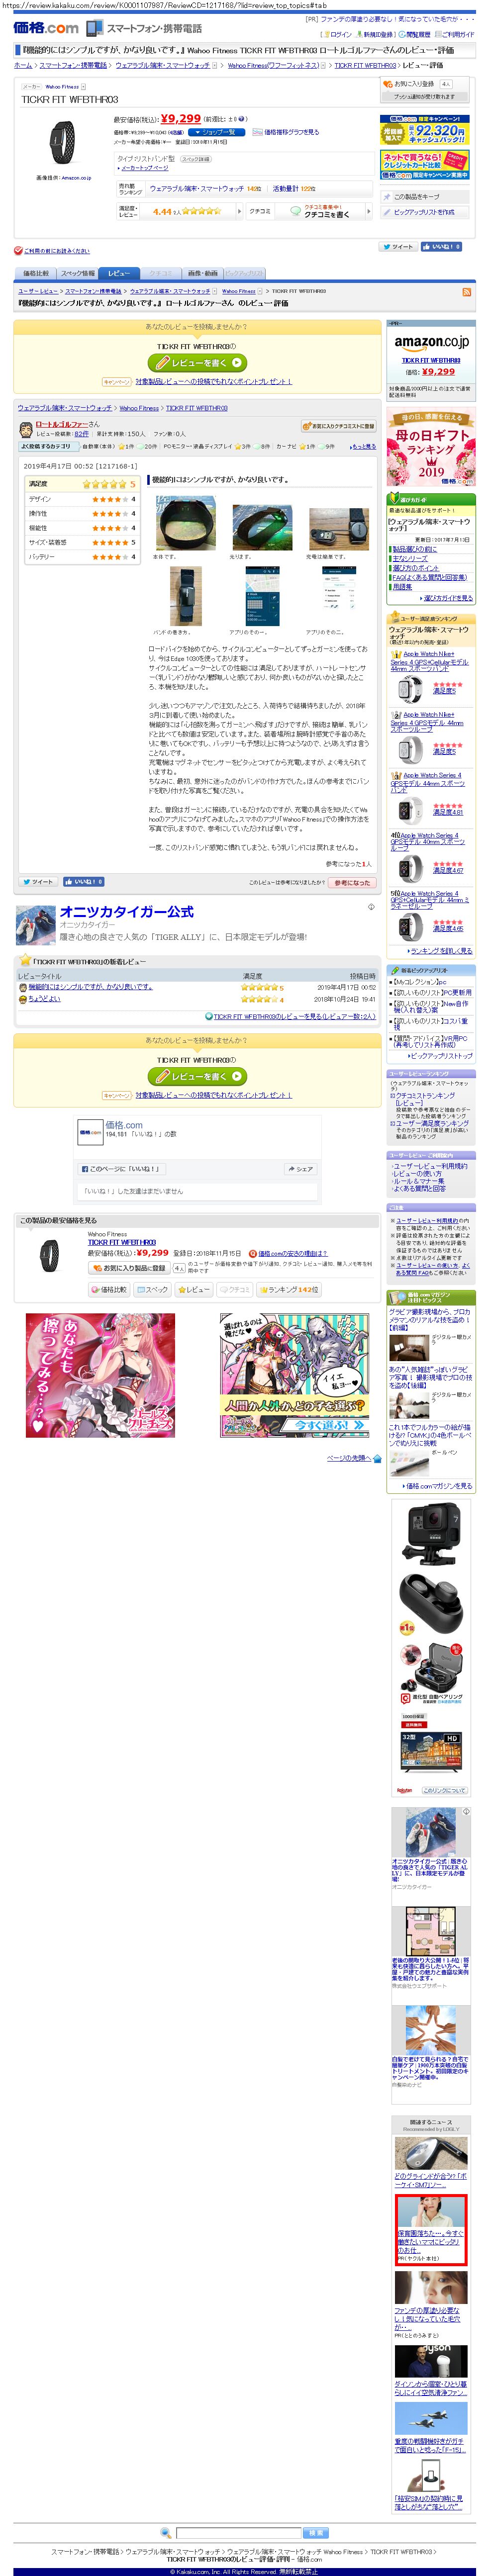The image size is (489, 2576).
Task: Mark review as 参考になった
Action: pyautogui.click(x=351, y=882)
